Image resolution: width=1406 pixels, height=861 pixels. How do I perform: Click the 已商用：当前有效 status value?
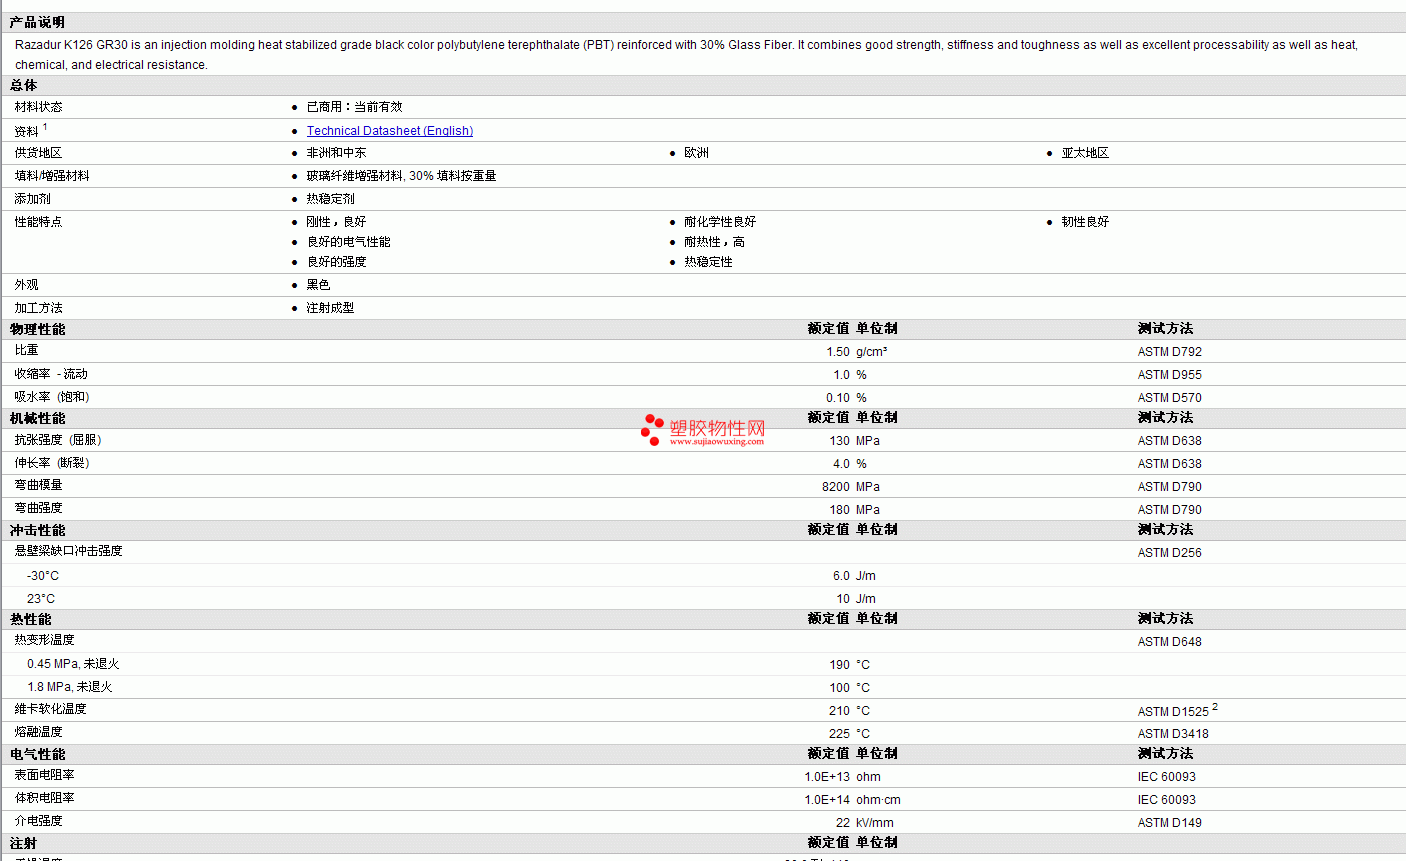pyautogui.click(x=354, y=107)
